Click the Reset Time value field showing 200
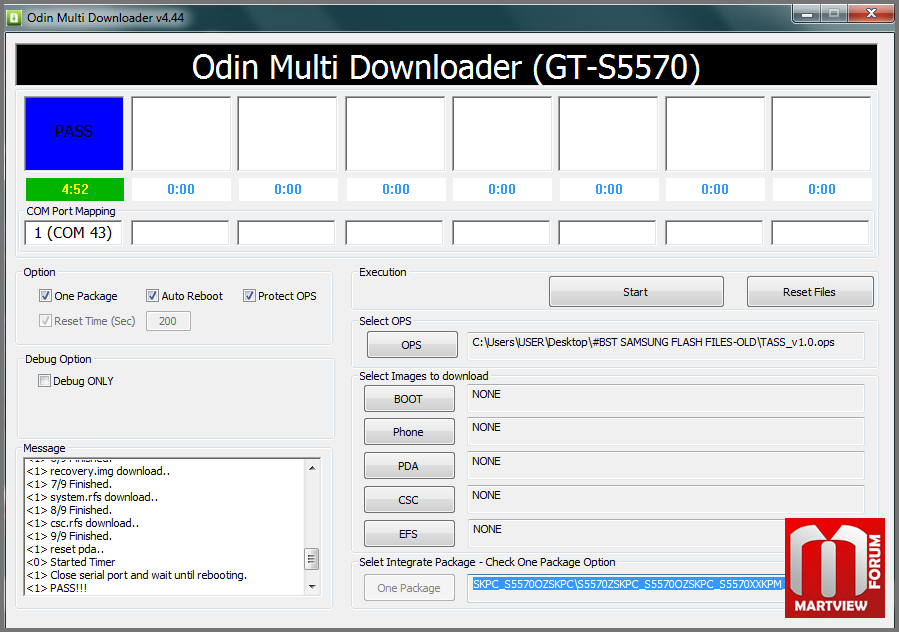Screen dimensions: 899x632 pos(168,321)
